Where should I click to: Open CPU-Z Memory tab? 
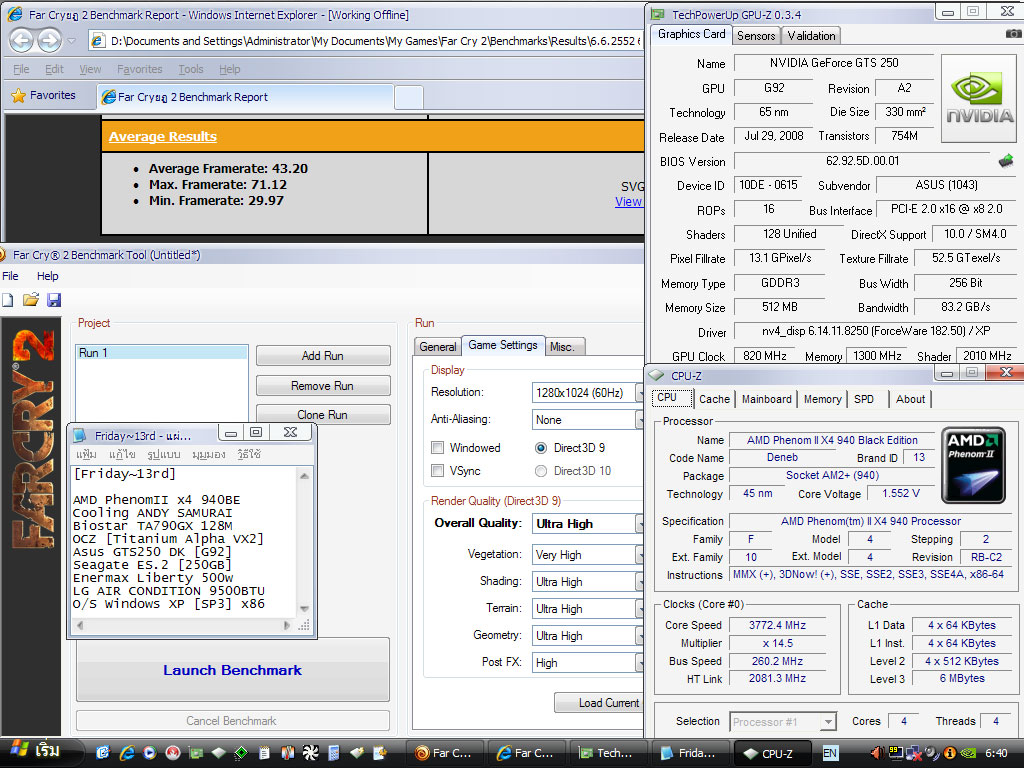point(822,399)
